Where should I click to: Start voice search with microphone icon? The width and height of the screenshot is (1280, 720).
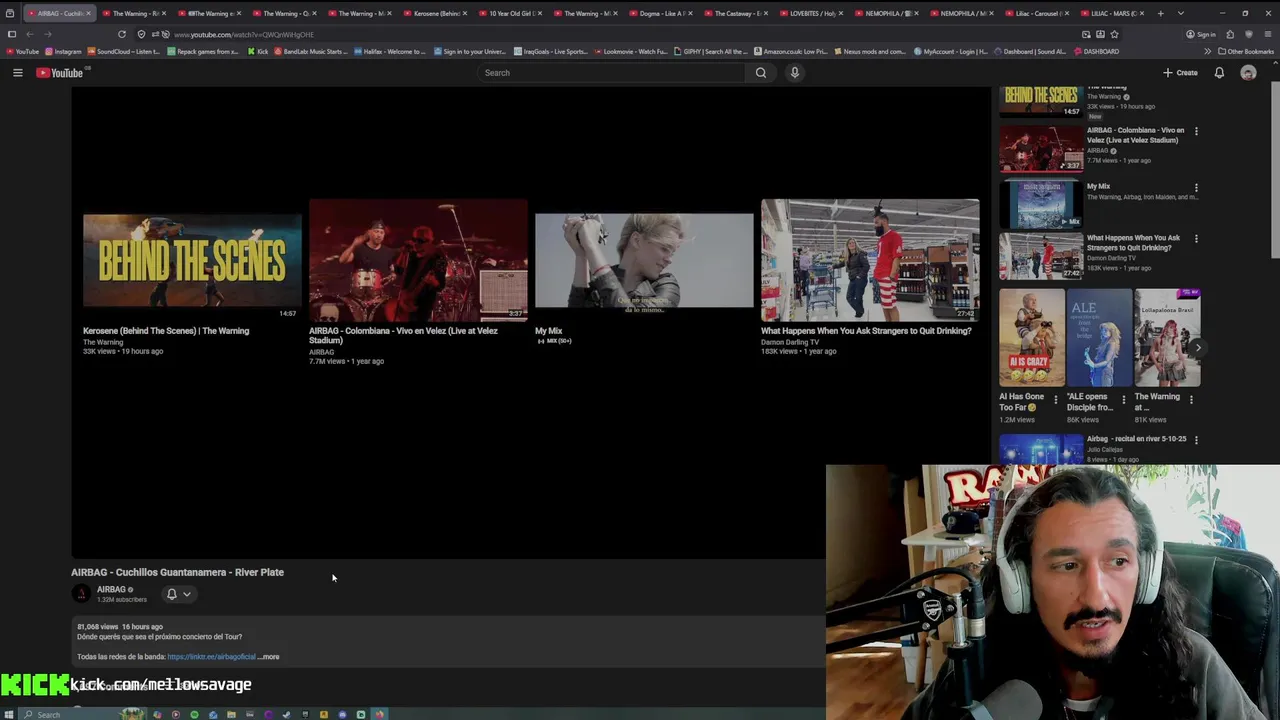pos(795,73)
